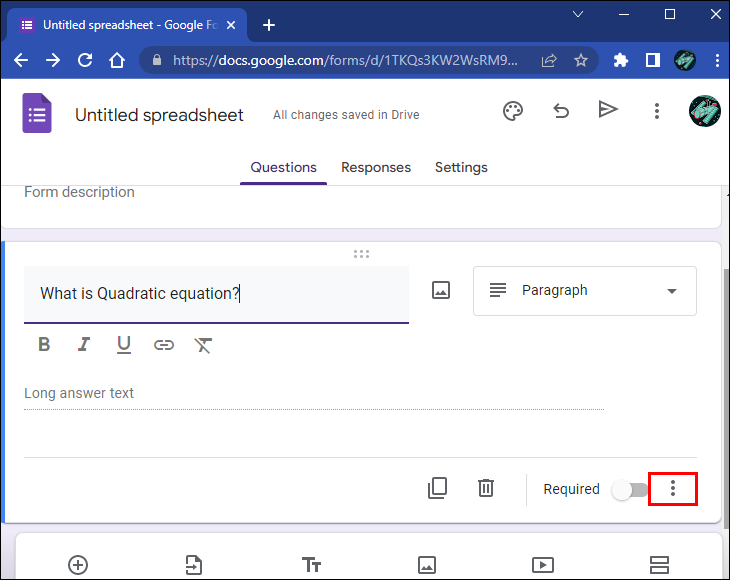Share this page from address bar
Viewport: 730px width, 580px height.
[549, 60]
